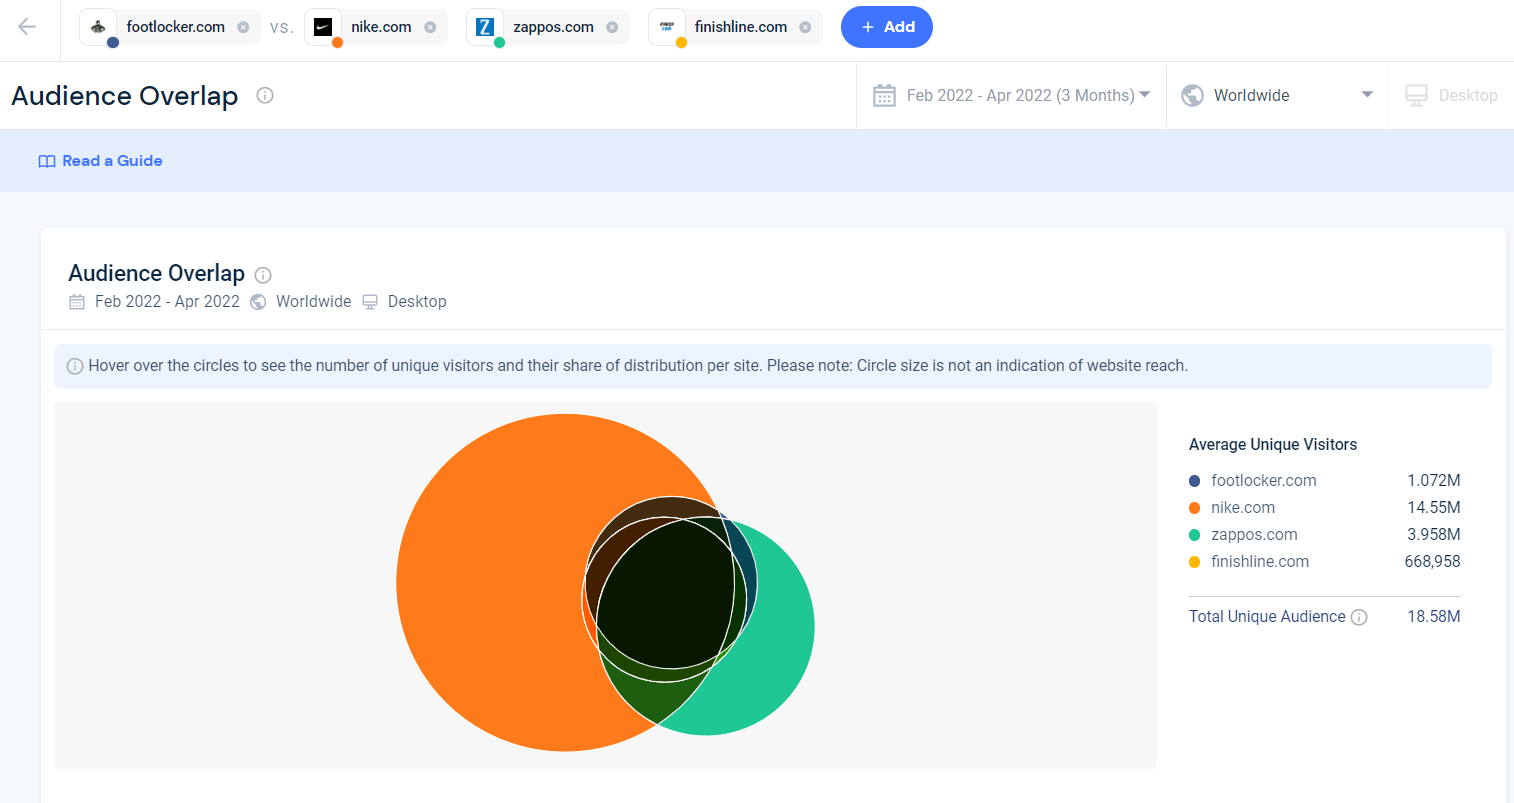The height and width of the screenshot is (803, 1514).
Task: Select finishline.com in the visitors legend
Action: click(x=1259, y=562)
